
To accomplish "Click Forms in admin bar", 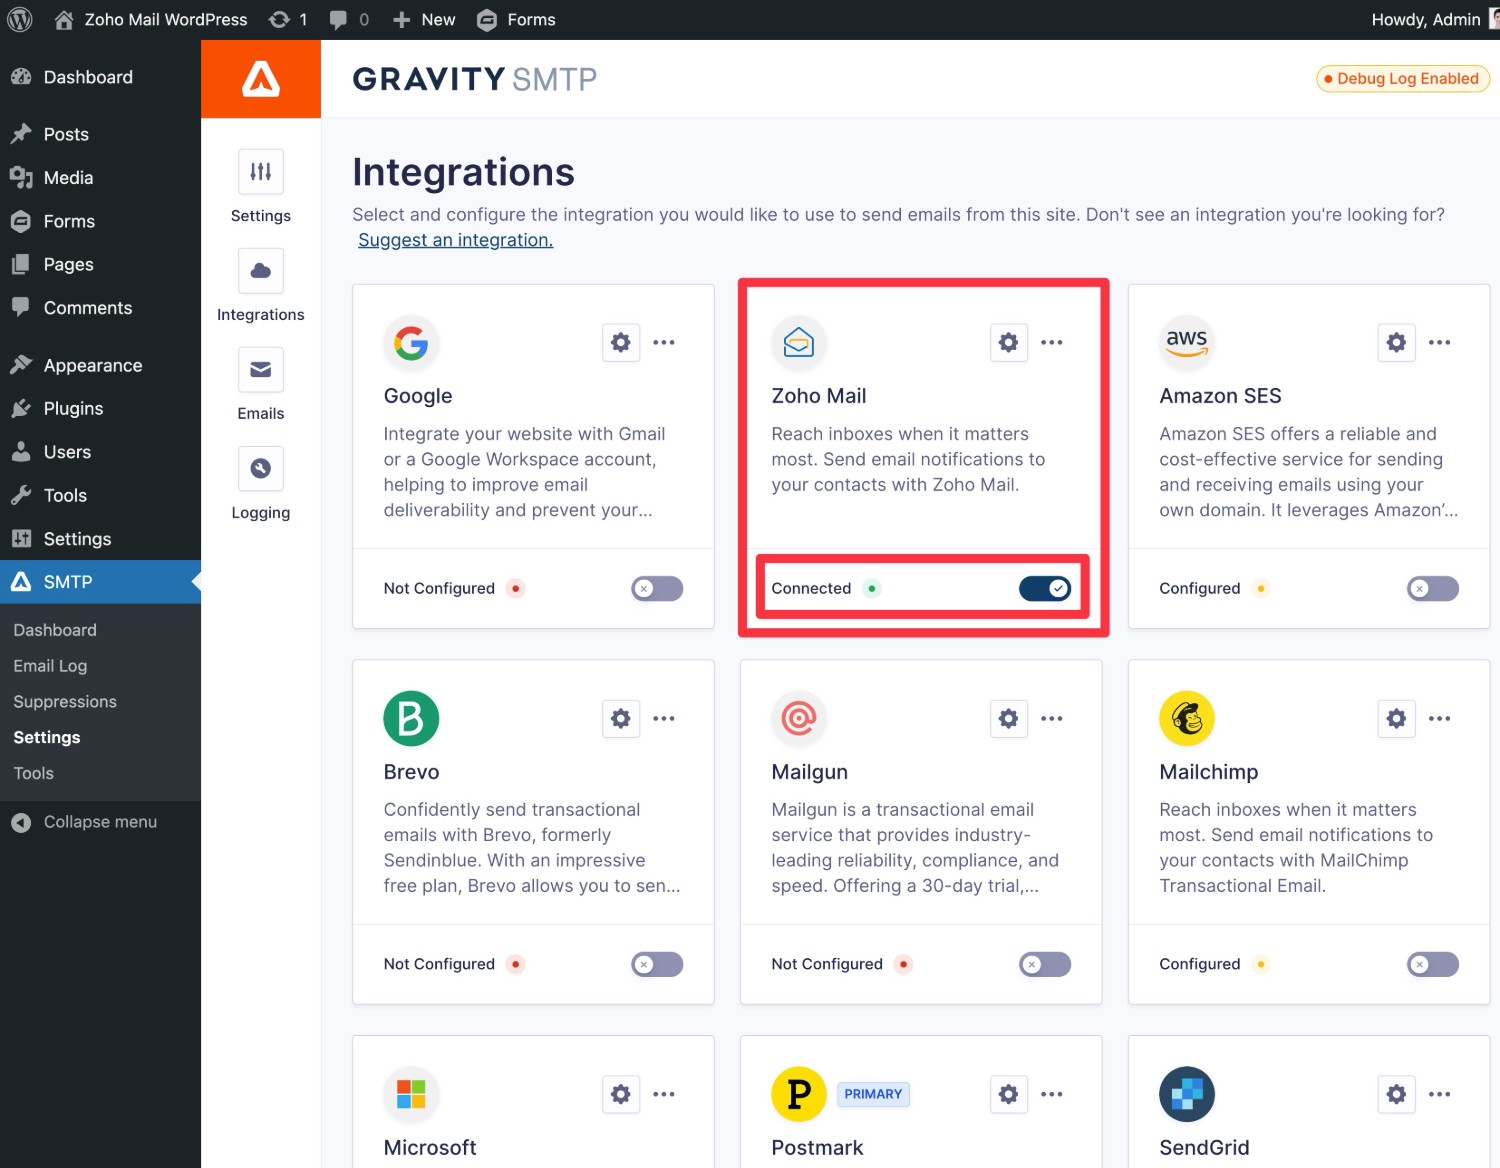I will [x=516, y=20].
